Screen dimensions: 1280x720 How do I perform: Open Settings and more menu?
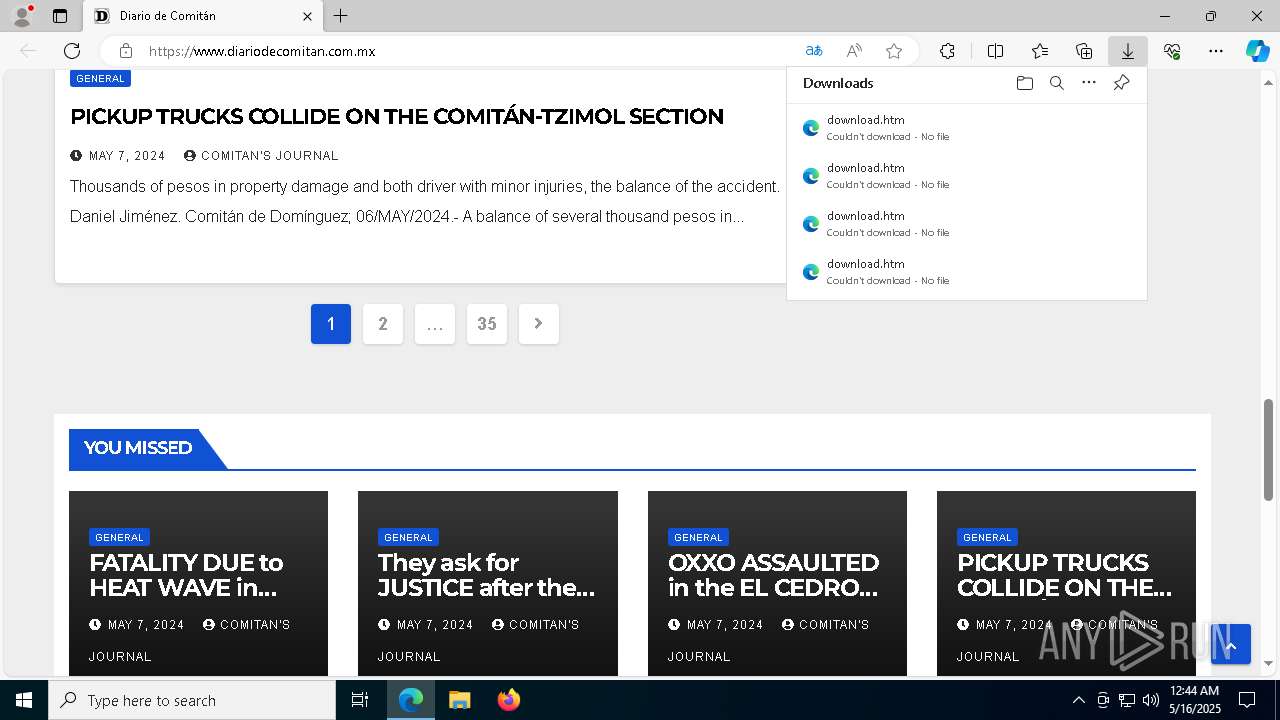pyautogui.click(x=1216, y=51)
